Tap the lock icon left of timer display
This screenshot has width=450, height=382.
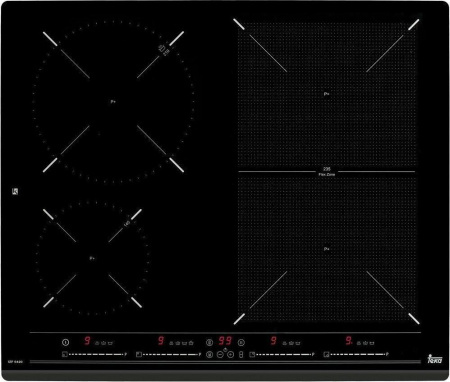pyautogui.click(x=209, y=342)
